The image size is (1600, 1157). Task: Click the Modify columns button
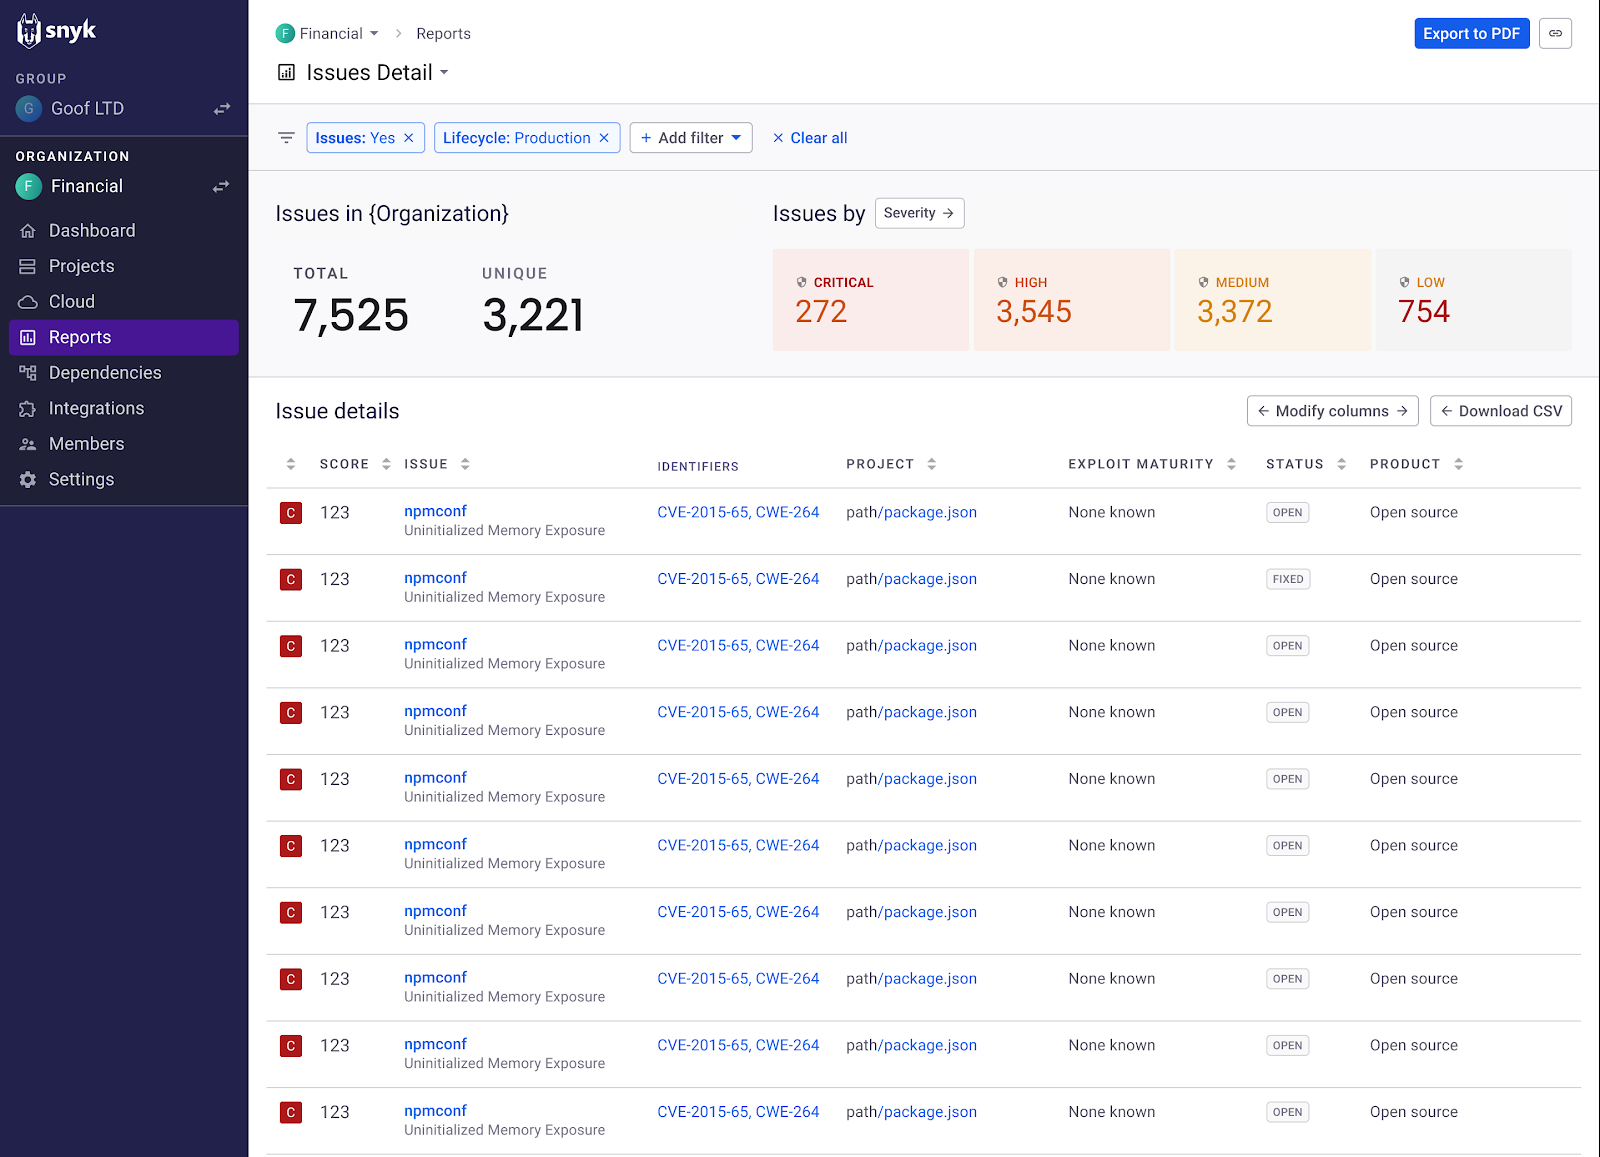pyautogui.click(x=1332, y=411)
